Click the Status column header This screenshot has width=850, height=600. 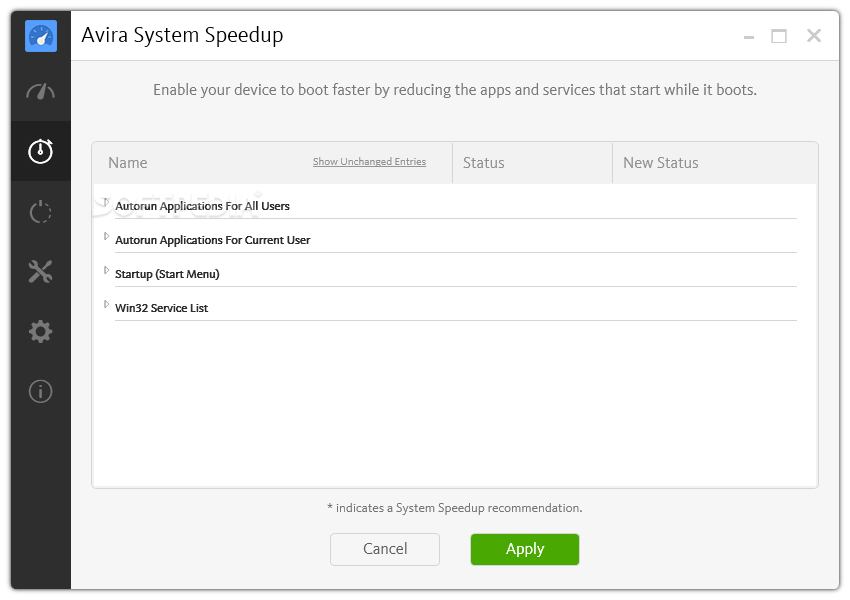click(484, 163)
